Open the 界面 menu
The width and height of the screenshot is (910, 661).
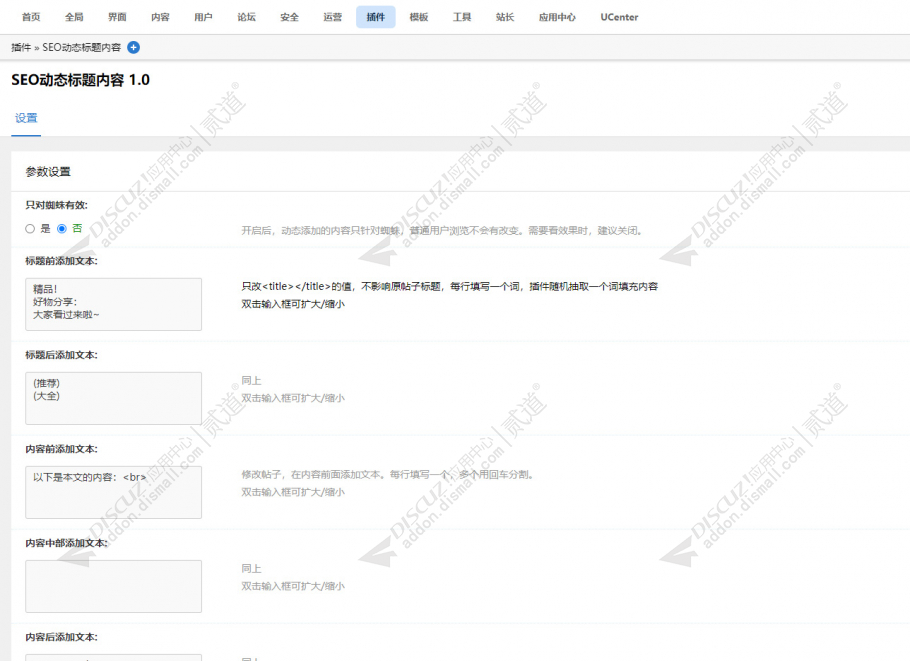[x=117, y=17]
